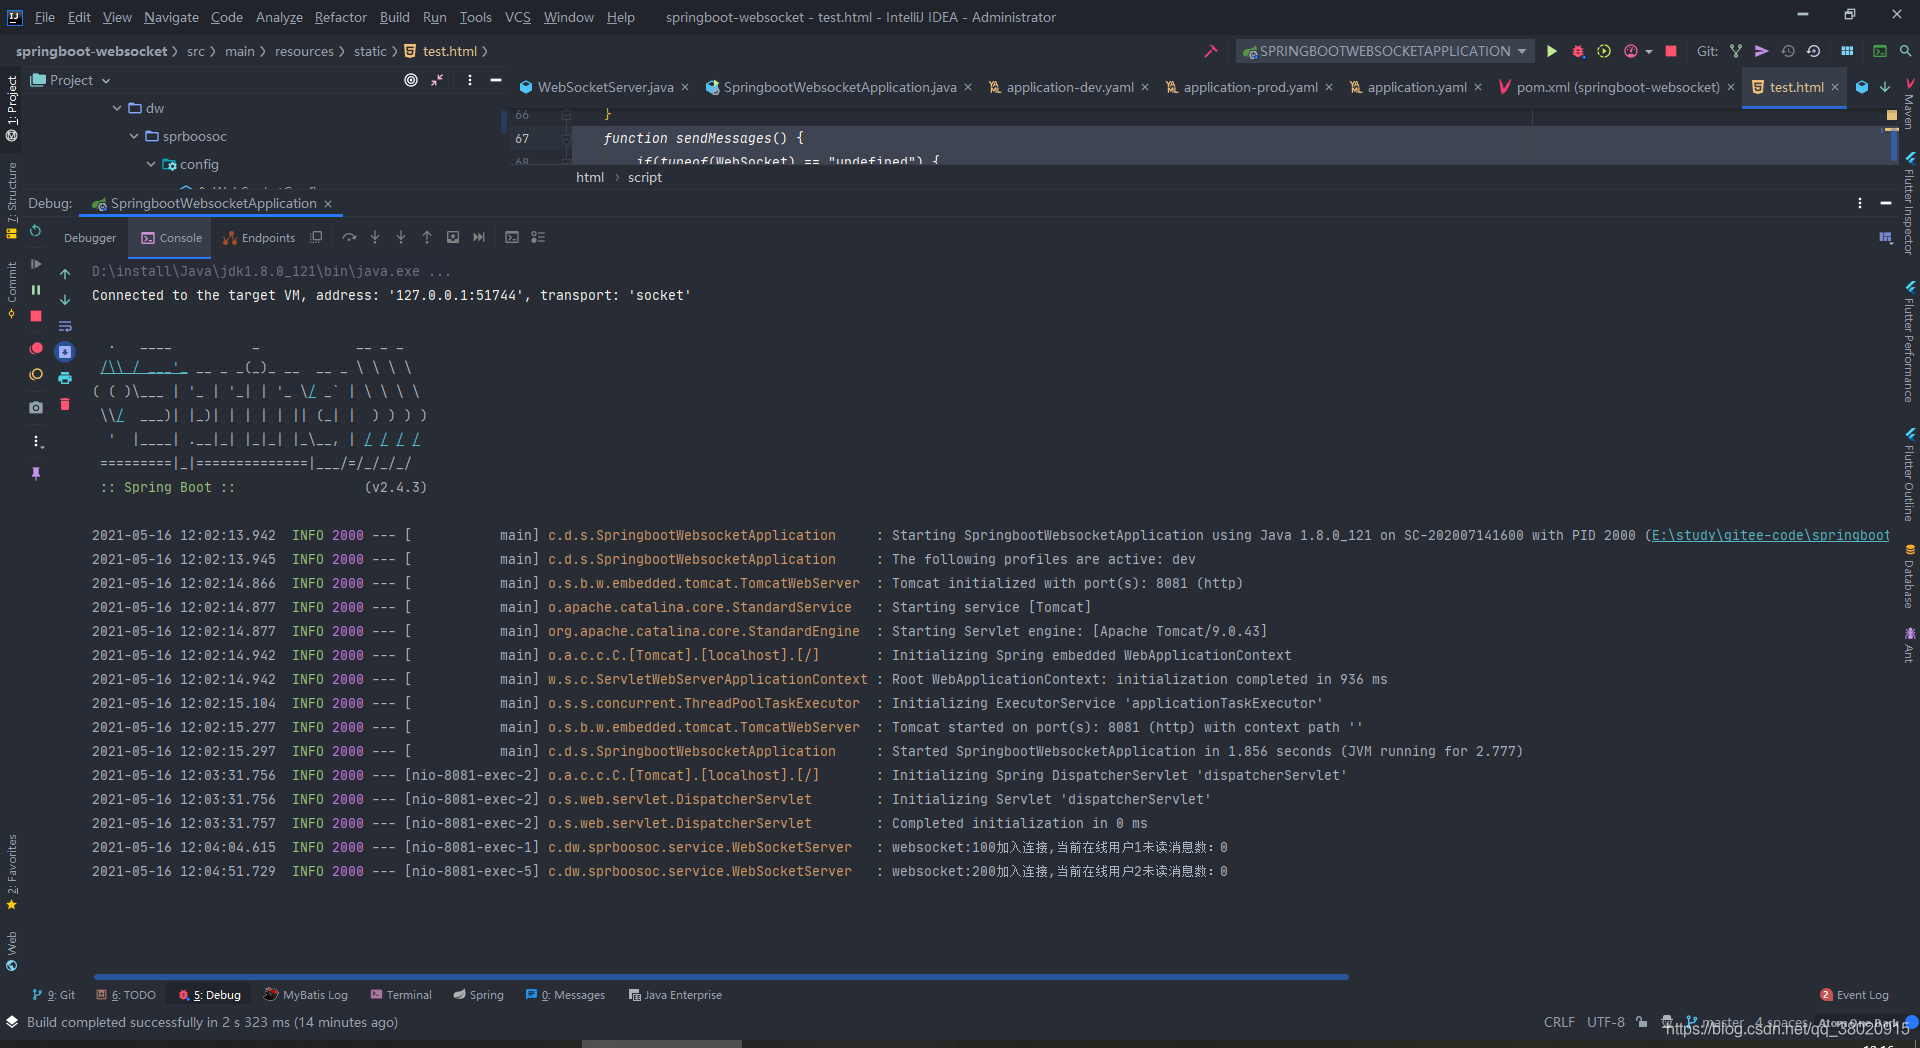Click Git update project branch icon
Viewport: 1920px width, 1048px height.
[1736, 51]
